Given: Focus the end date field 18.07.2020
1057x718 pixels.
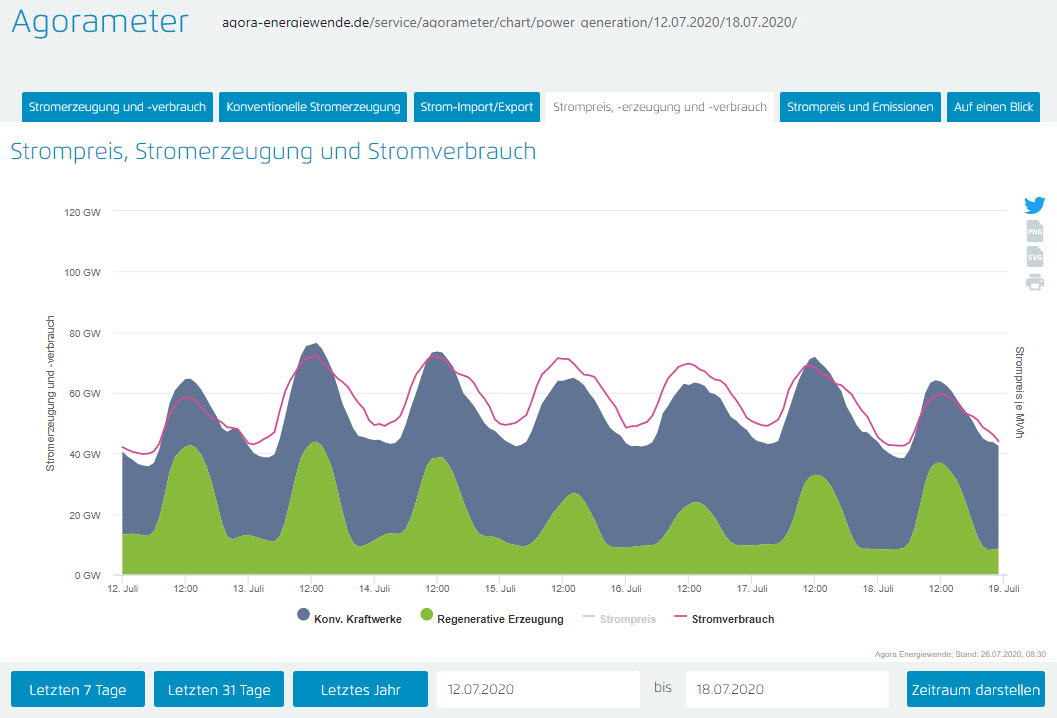Looking at the screenshot, I should (x=787, y=690).
